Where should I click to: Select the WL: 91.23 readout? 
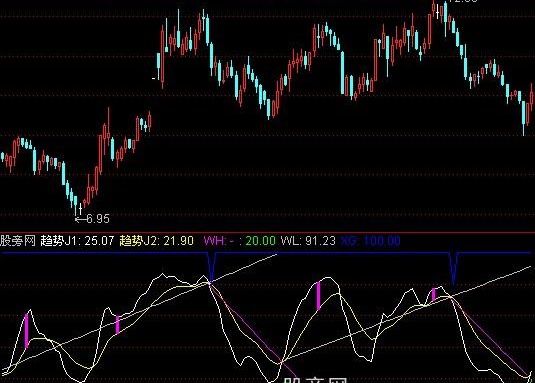click(x=308, y=241)
